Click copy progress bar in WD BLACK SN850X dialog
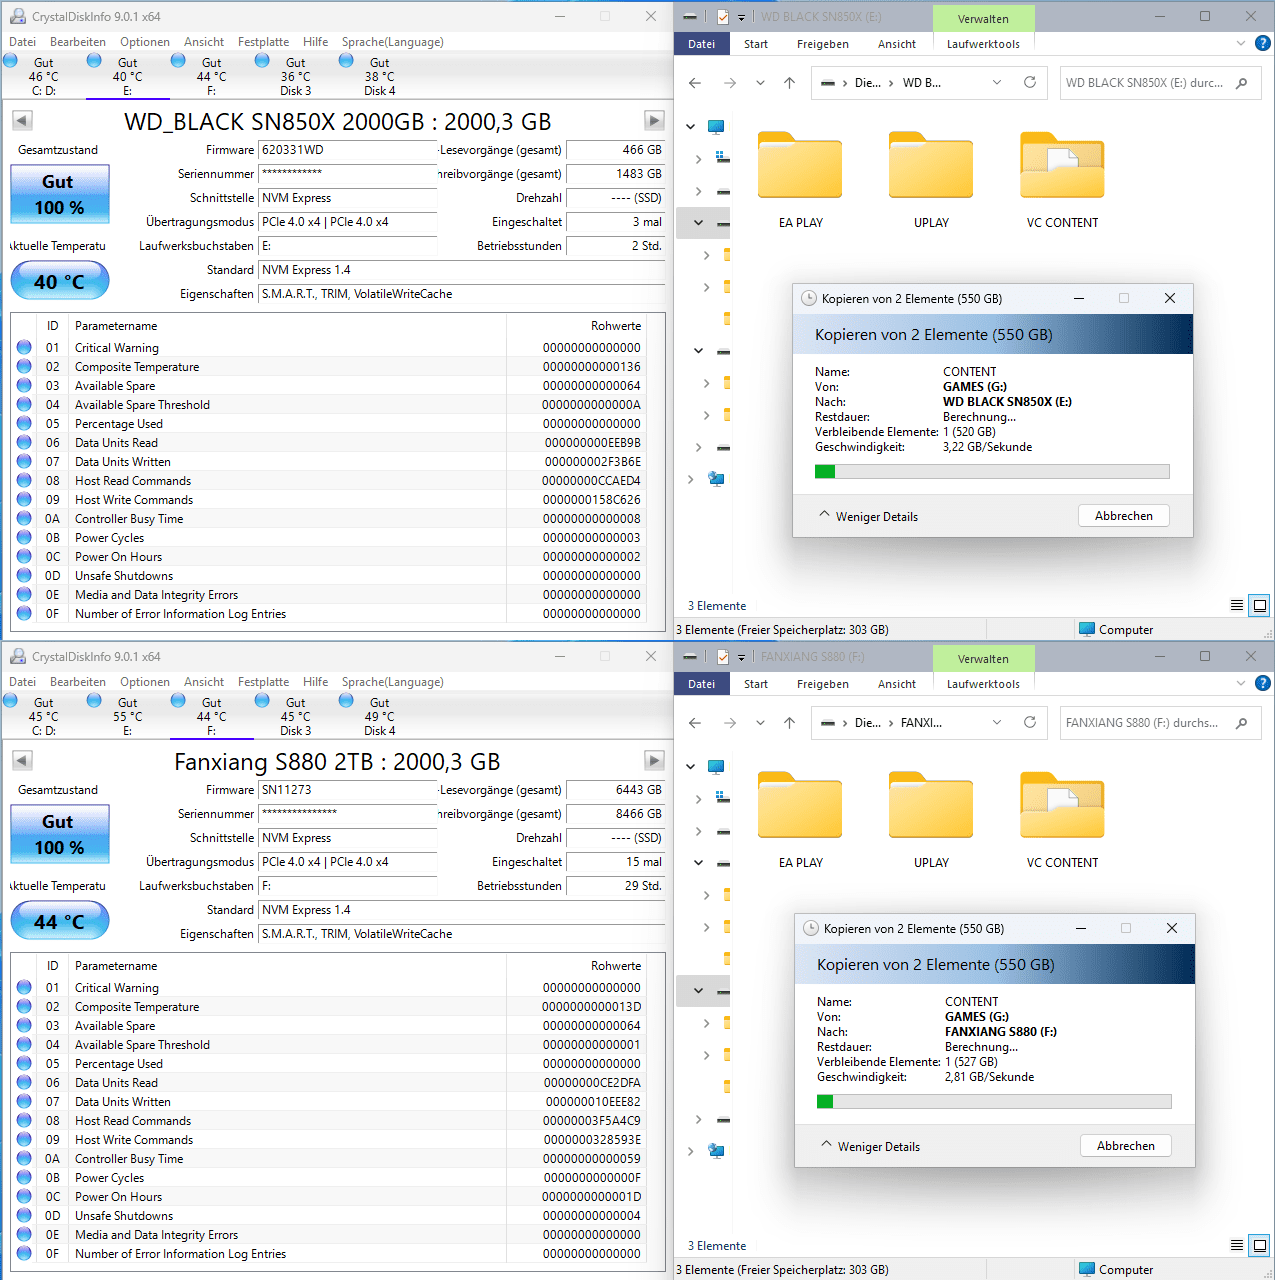Image resolution: width=1275 pixels, height=1280 pixels. [x=992, y=471]
